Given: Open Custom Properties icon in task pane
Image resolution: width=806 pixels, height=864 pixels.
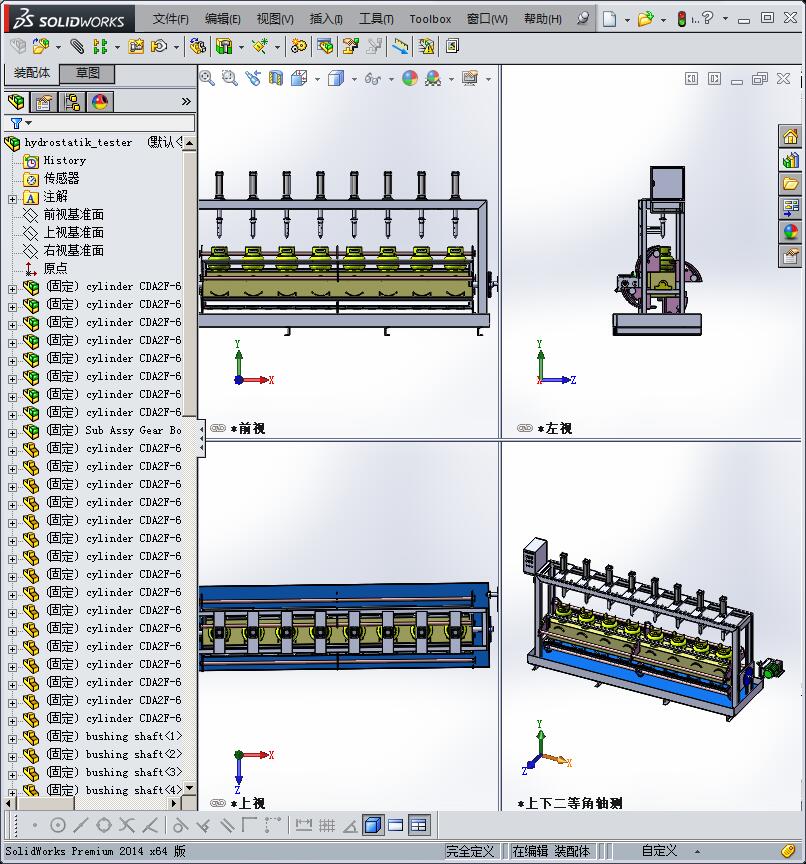Looking at the screenshot, I should pyautogui.click(x=790, y=256).
